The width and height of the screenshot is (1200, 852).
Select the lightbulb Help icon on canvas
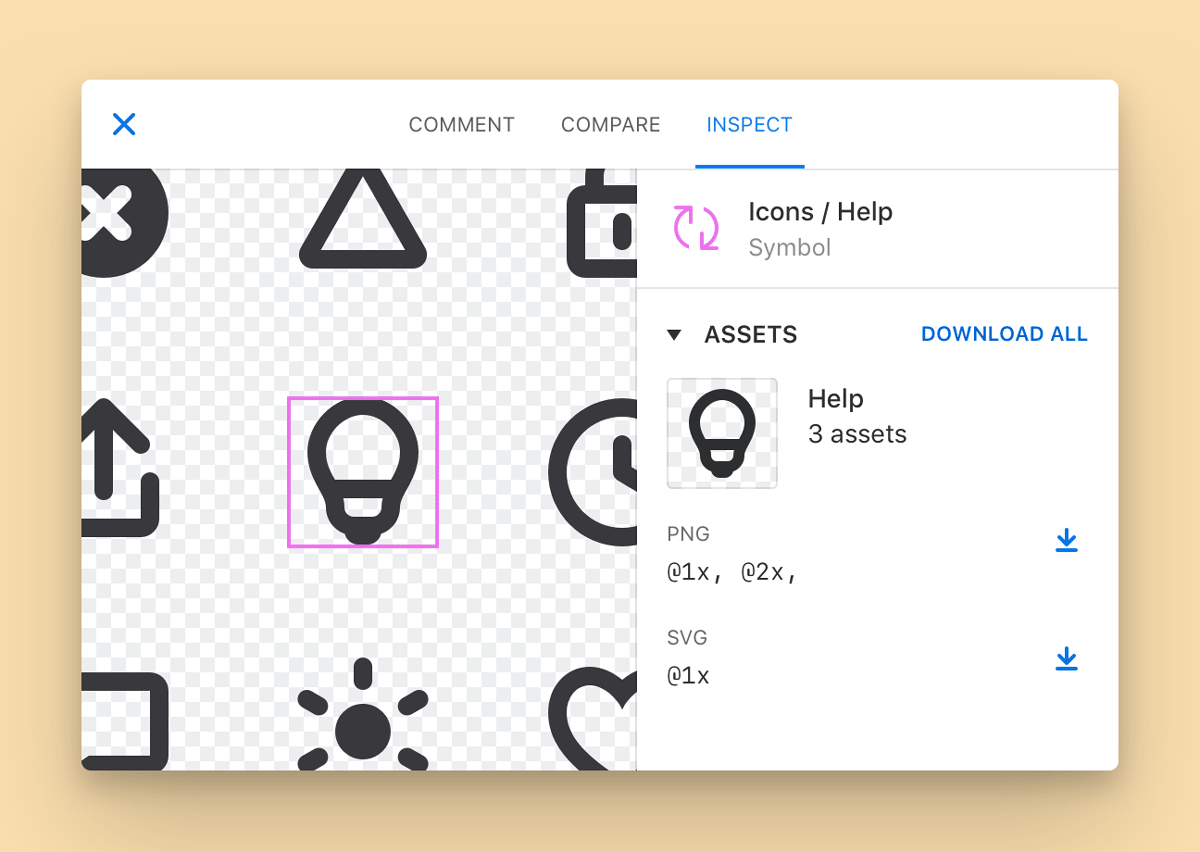click(x=362, y=472)
